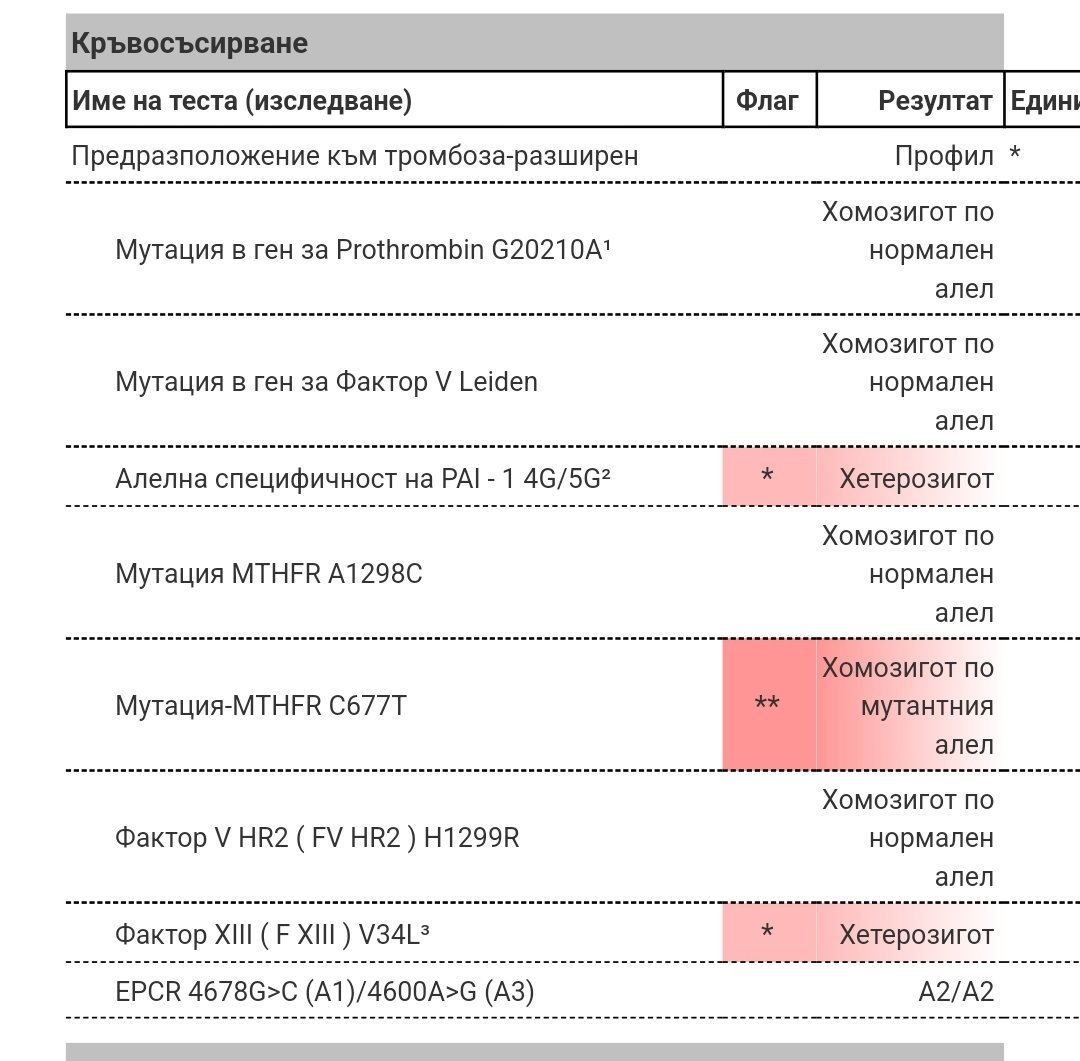Screen dimensions: 1080x1061
Task: Select the Фактор V HR2 H1299R test name
Action: coord(317,838)
